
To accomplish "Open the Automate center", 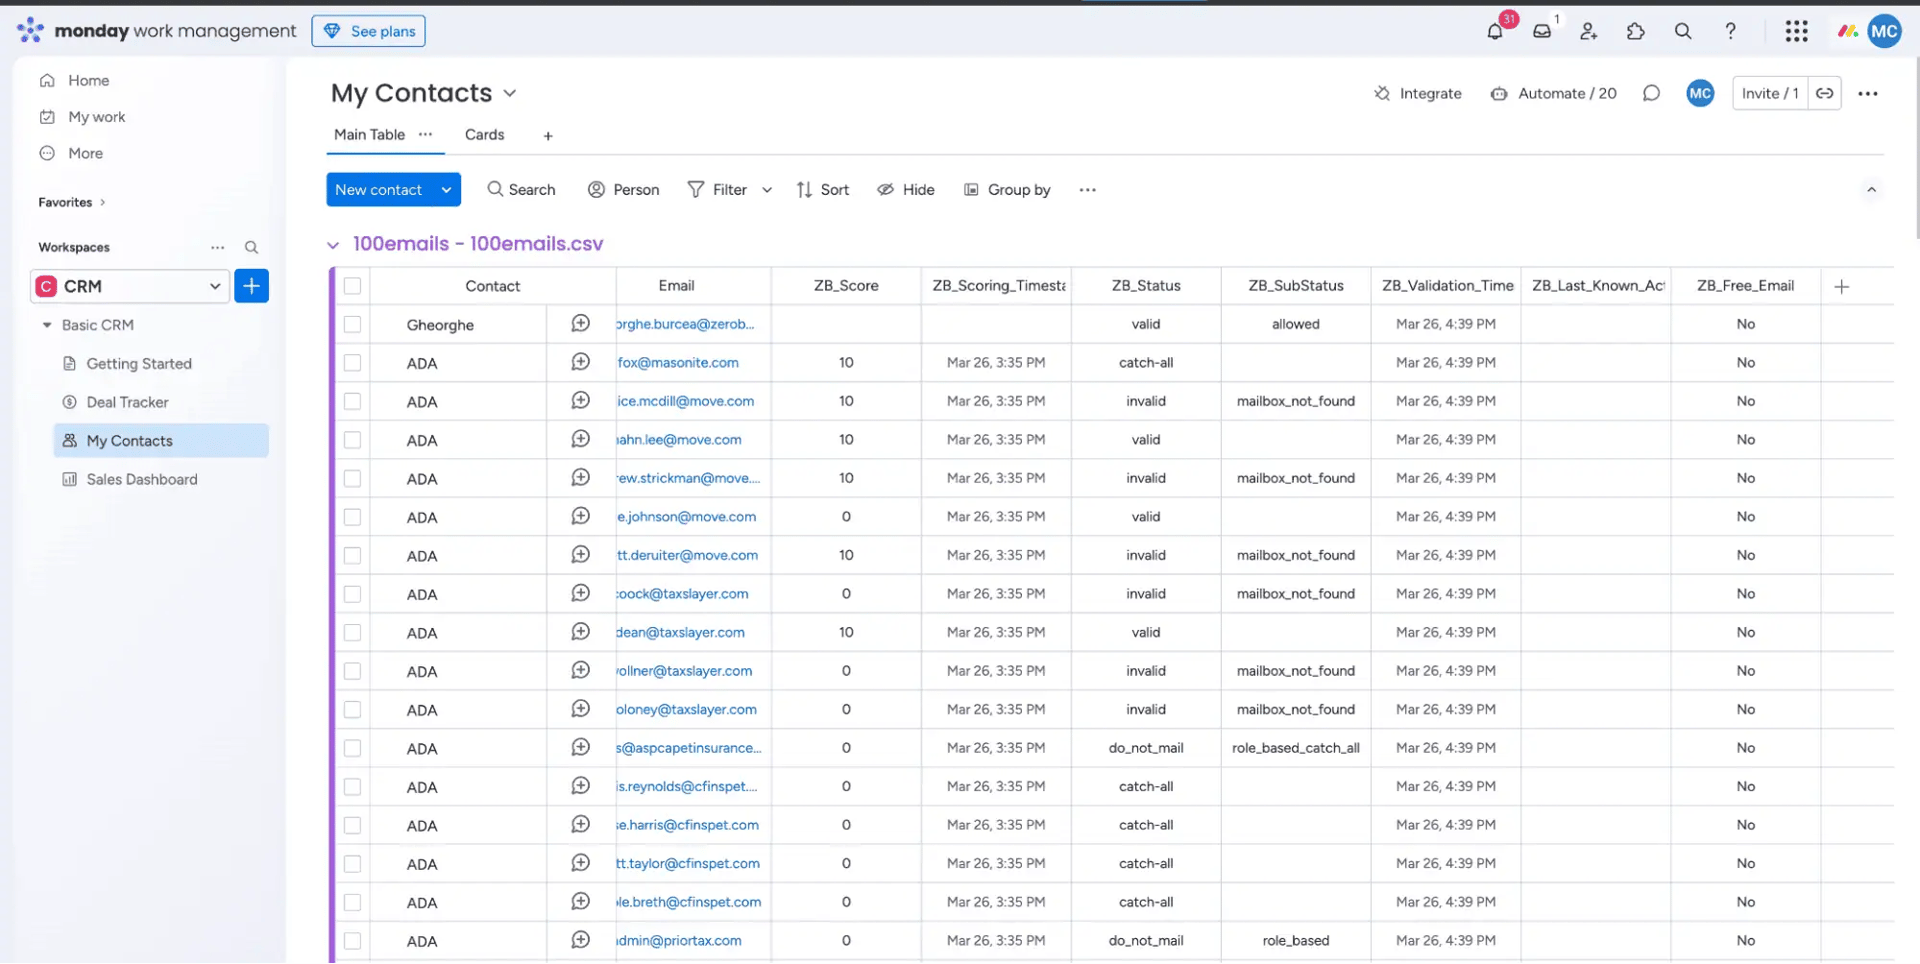I will [x=1553, y=93].
